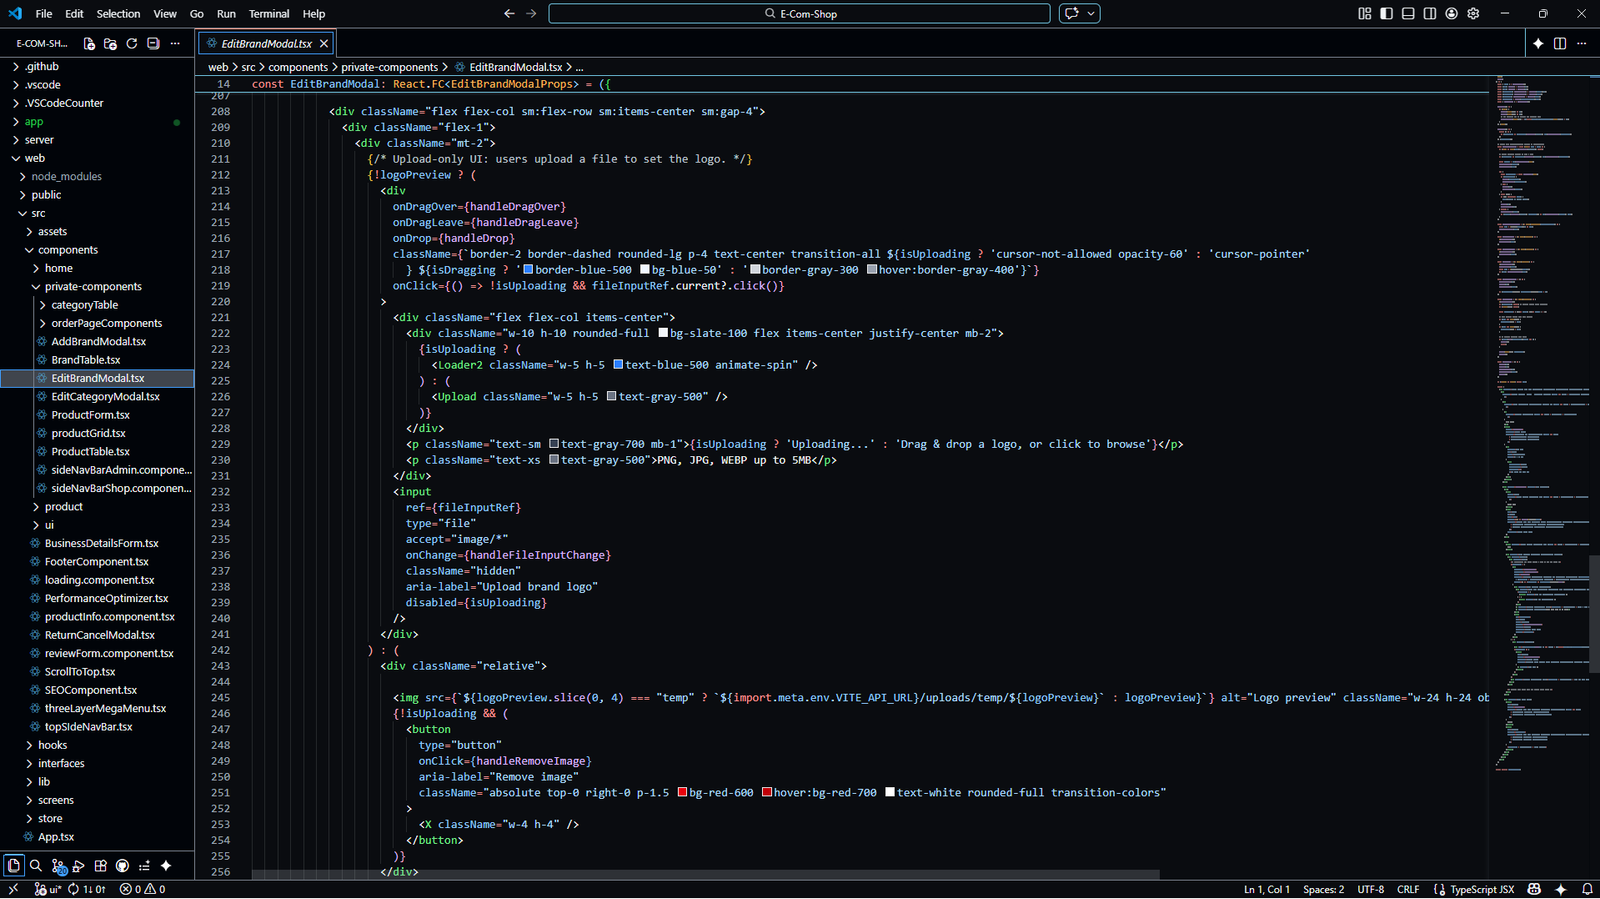The image size is (1600, 899).
Task: Collapse all folders in Explorer
Action: point(153,44)
